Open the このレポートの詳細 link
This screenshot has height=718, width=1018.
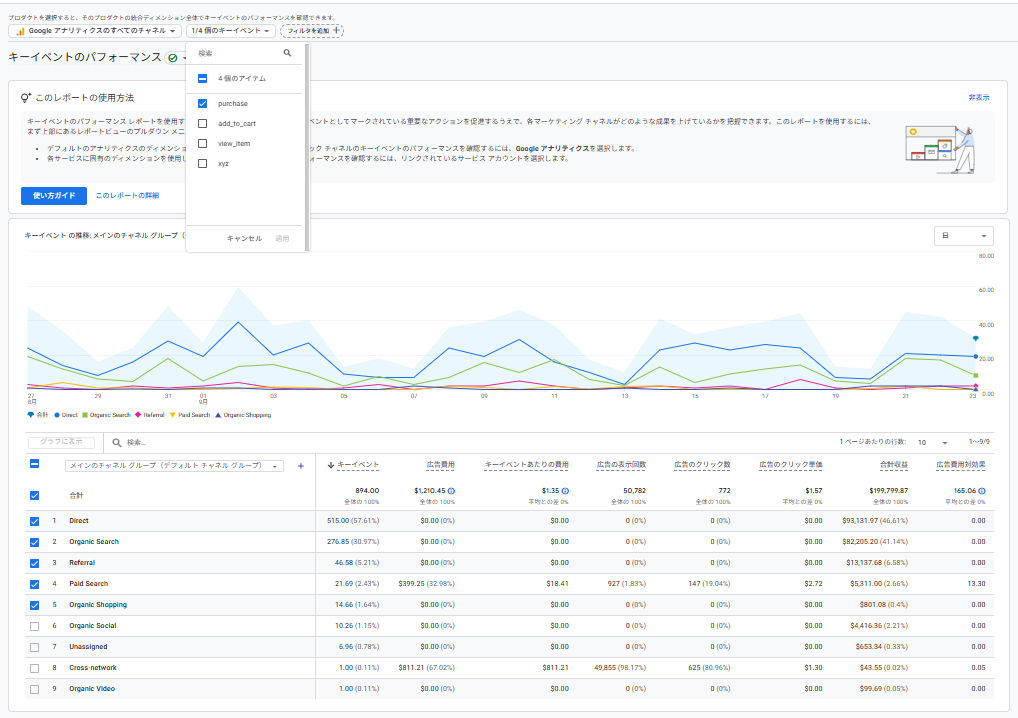point(127,195)
